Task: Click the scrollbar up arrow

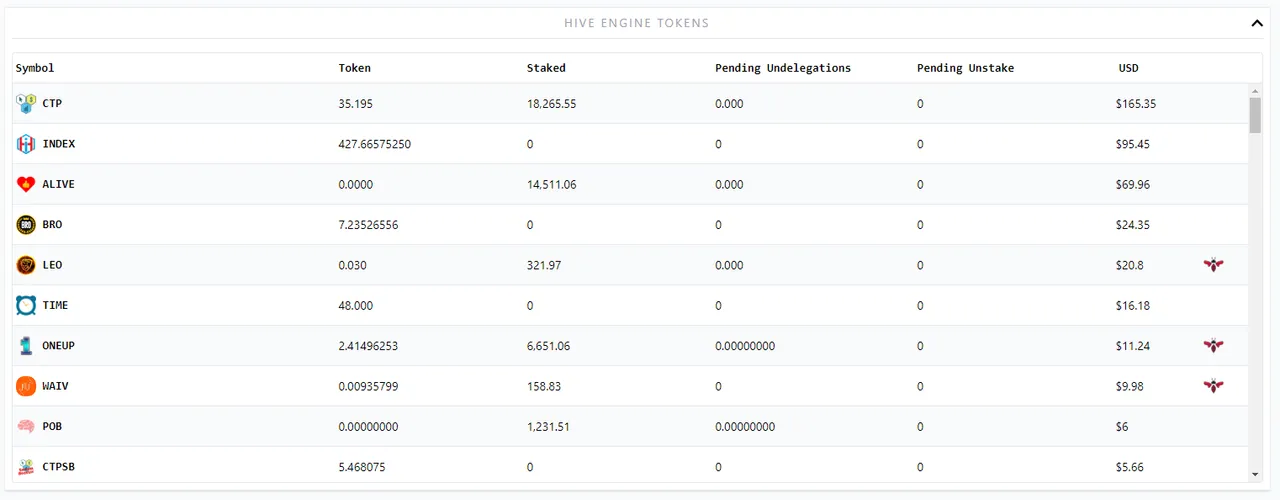Action: coord(1255,91)
